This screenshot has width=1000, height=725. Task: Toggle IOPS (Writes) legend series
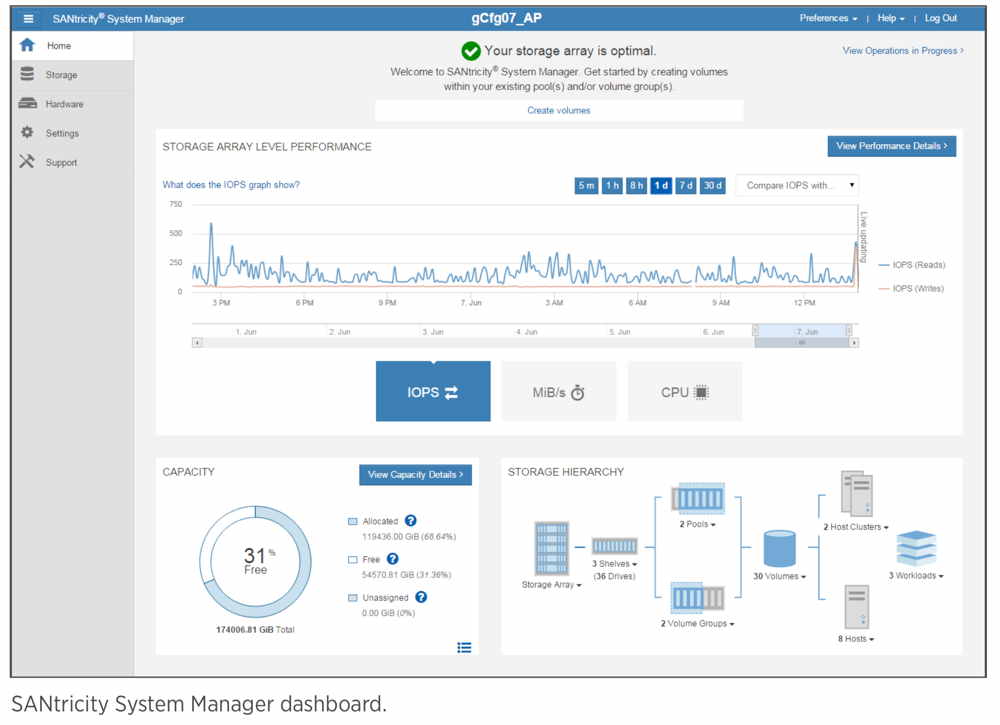click(x=911, y=288)
